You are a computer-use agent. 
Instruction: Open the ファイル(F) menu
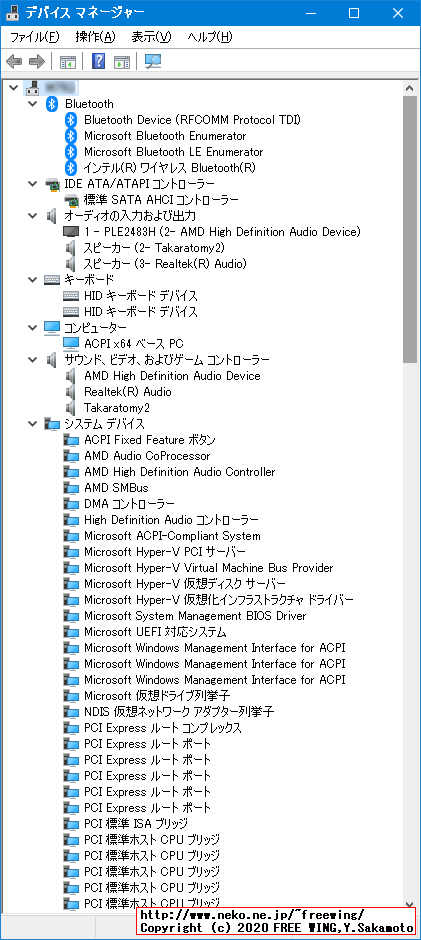pos(35,37)
